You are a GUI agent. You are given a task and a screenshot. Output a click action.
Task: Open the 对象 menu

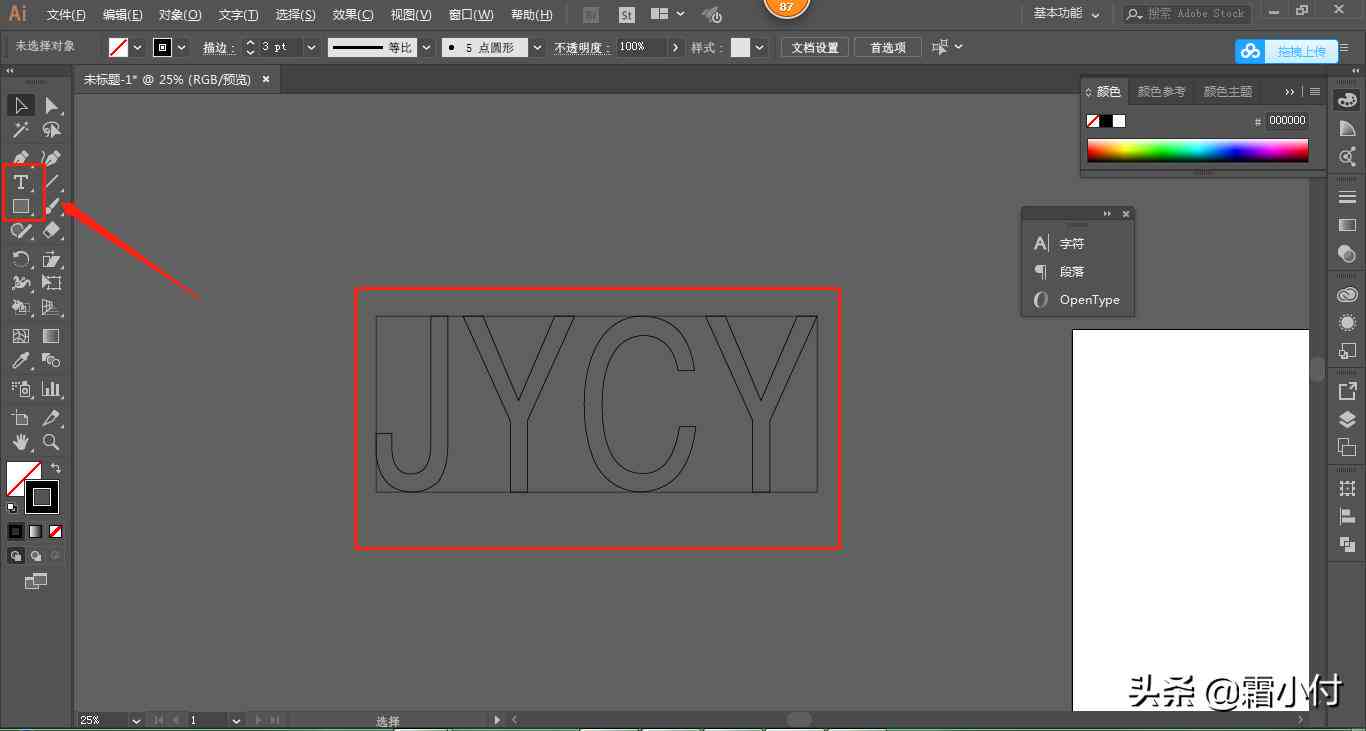pyautogui.click(x=180, y=15)
